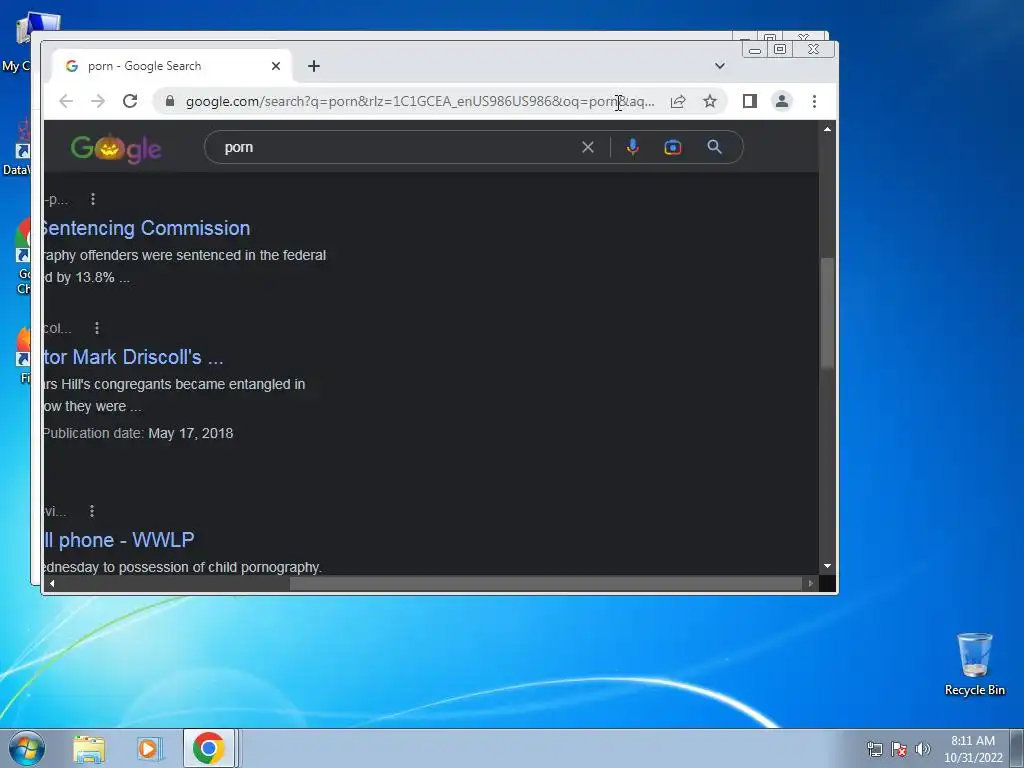The height and width of the screenshot is (768, 1024).
Task: Expand the tab search dropdown
Action: [x=720, y=66]
